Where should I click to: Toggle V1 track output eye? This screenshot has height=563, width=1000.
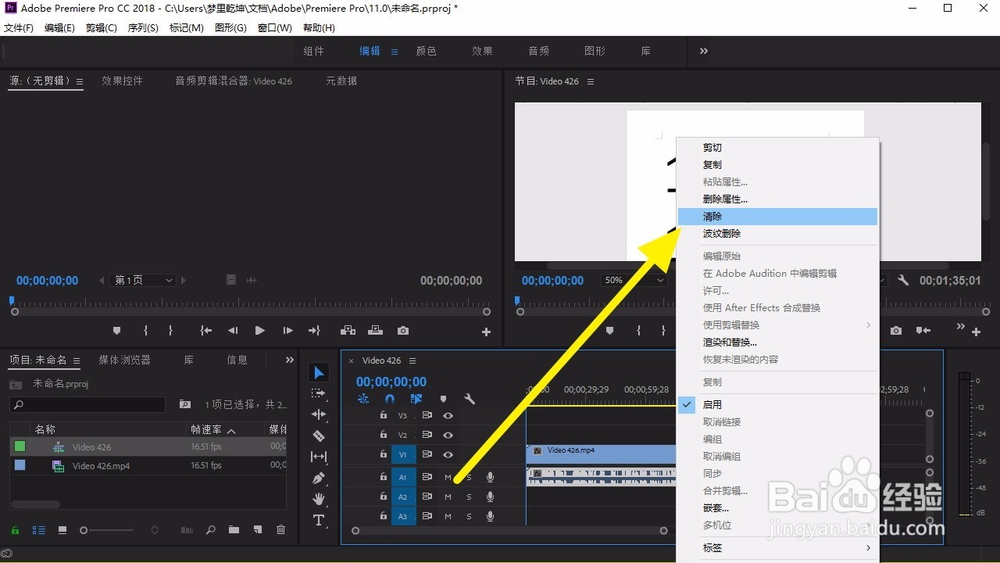coord(448,455)
